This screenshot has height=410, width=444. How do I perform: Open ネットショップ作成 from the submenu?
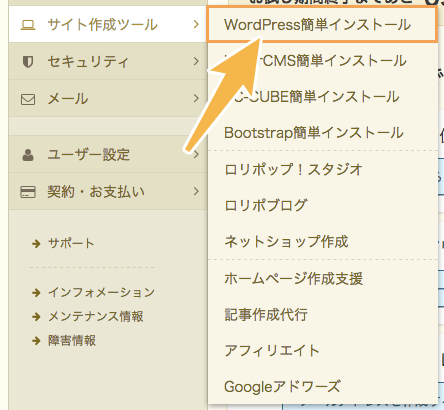[322, 241]
